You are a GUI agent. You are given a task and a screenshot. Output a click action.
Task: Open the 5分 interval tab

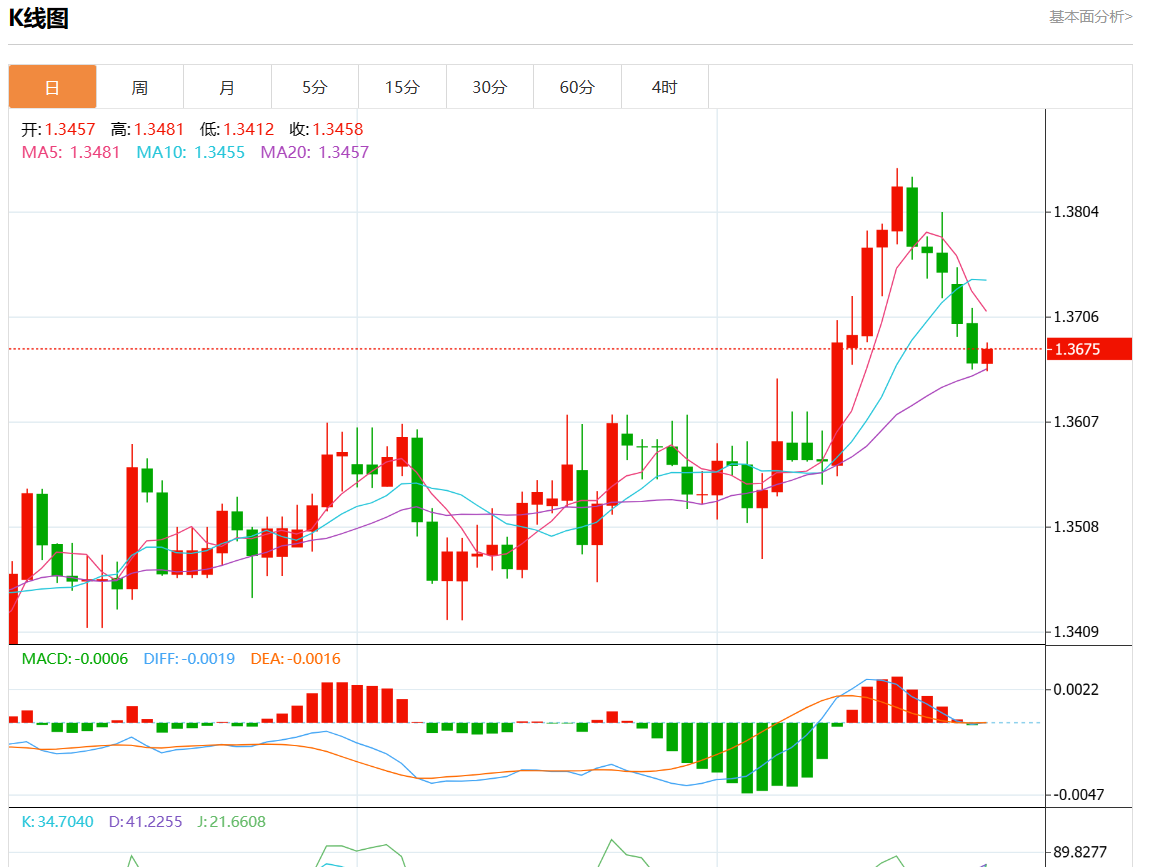point(315,87)
